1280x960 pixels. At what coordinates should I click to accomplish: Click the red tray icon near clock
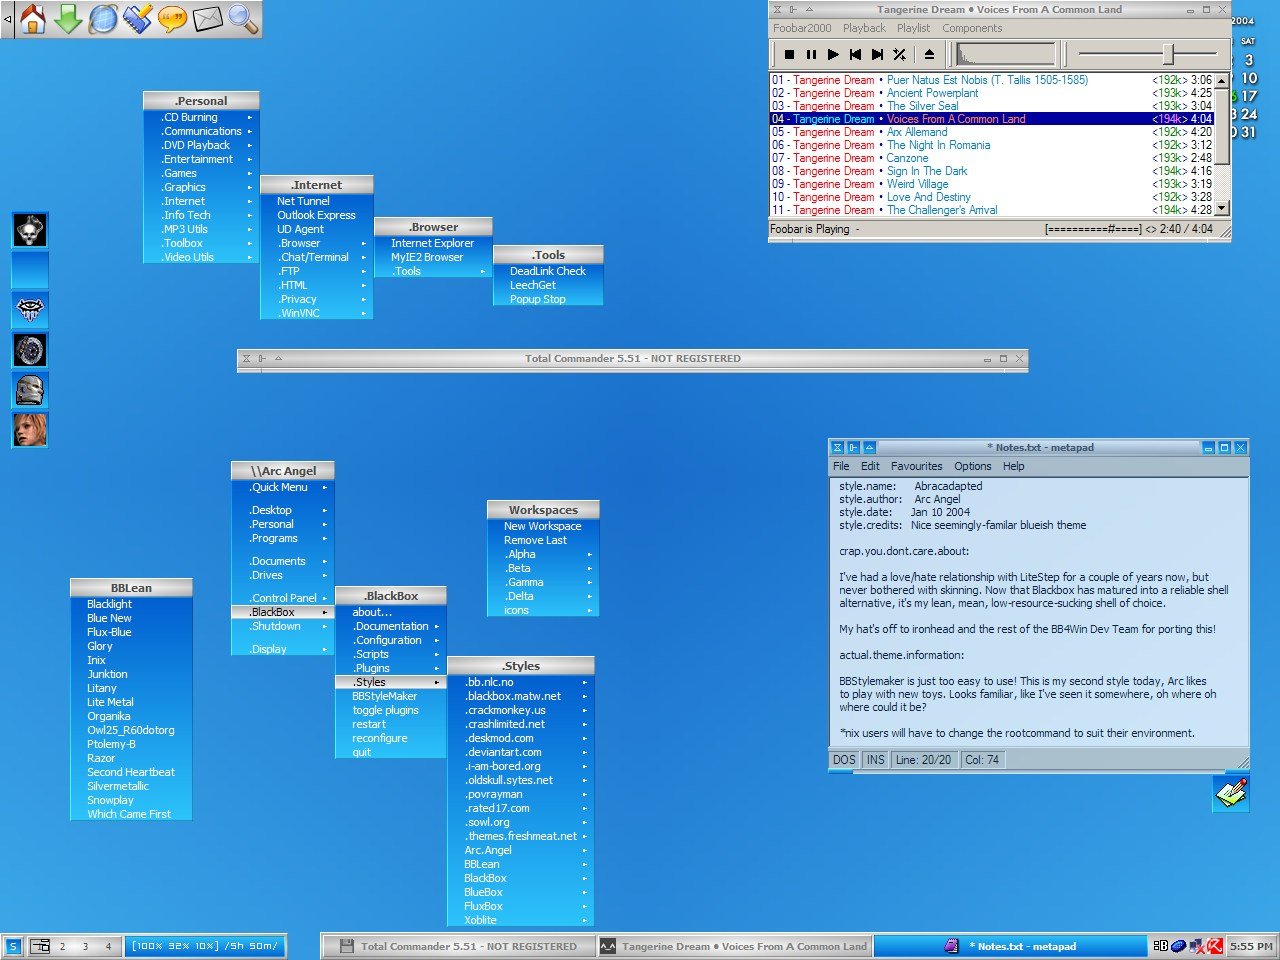(1215, 946)
